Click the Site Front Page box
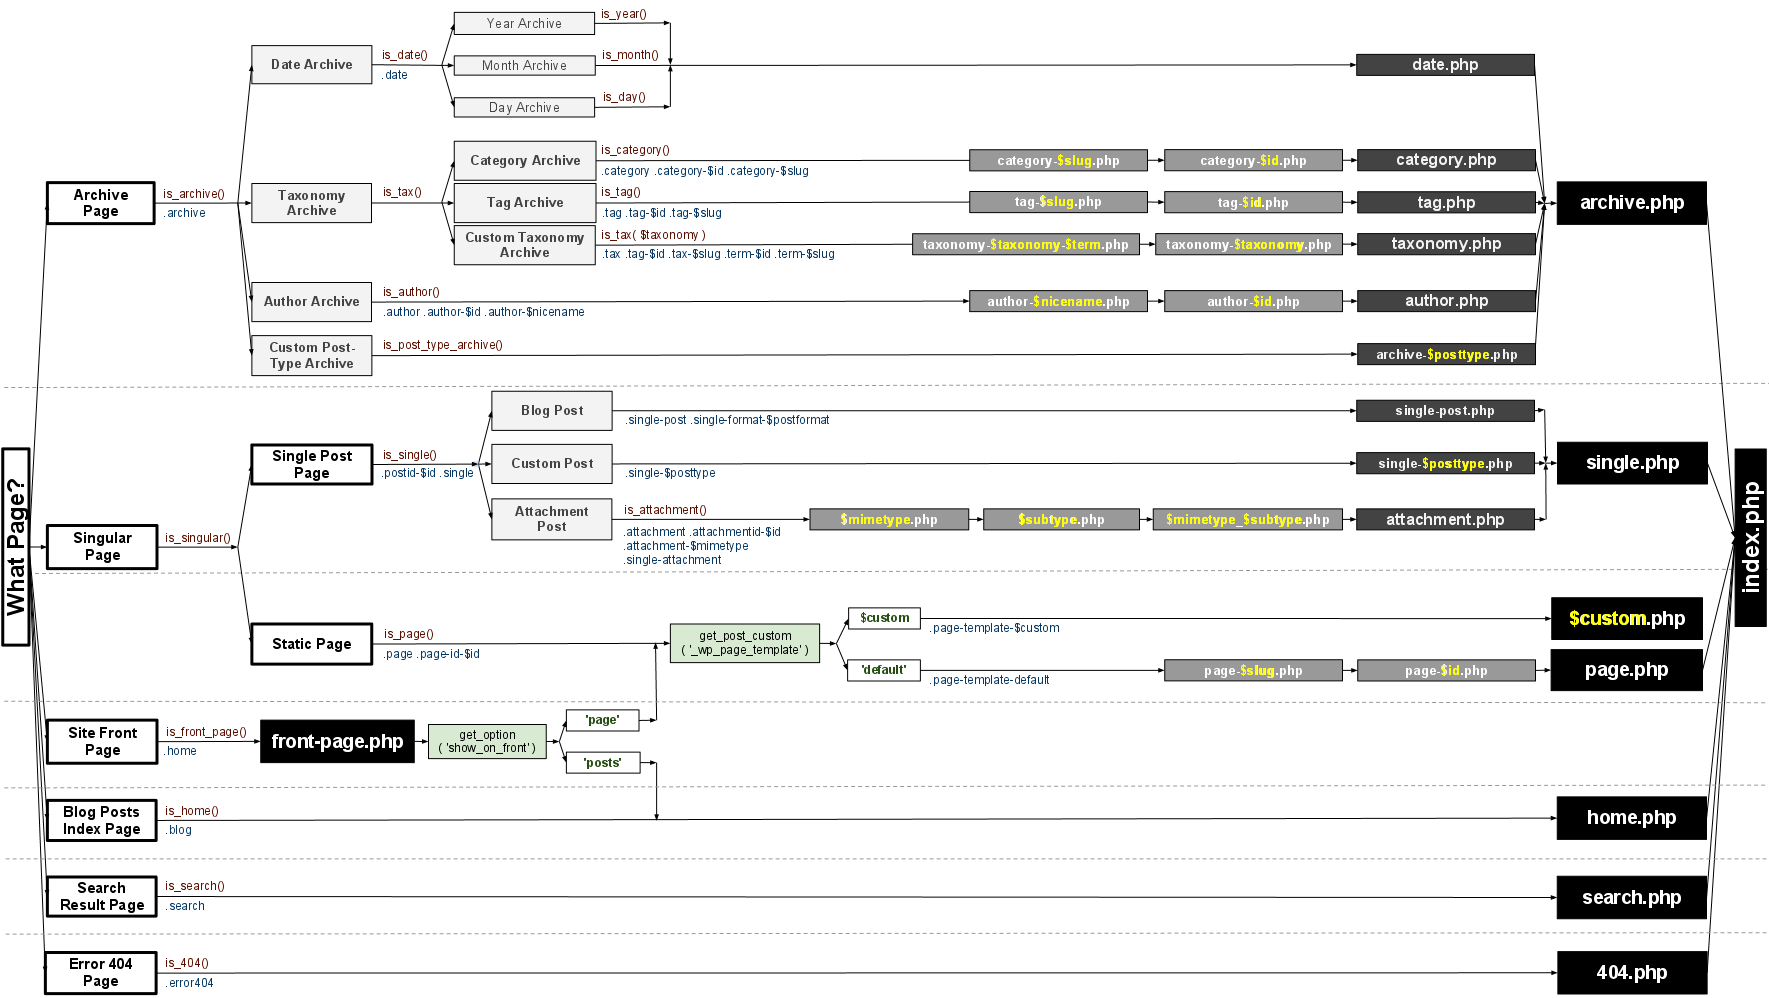1769x998 pixels. point(102,742)
